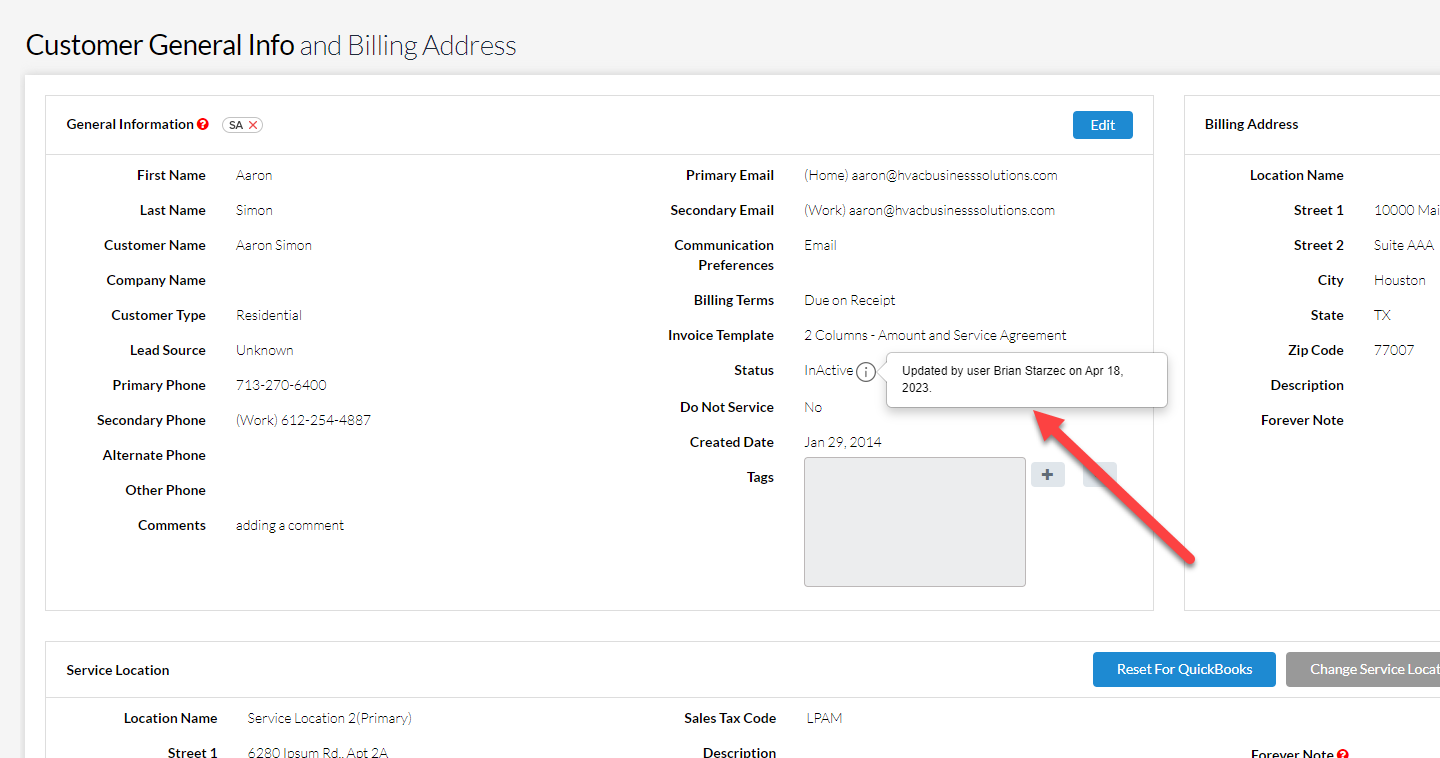This screenshot has width=1440, height=758.
Task: Remove the SA tag with its X
Action: coord(254,125)
